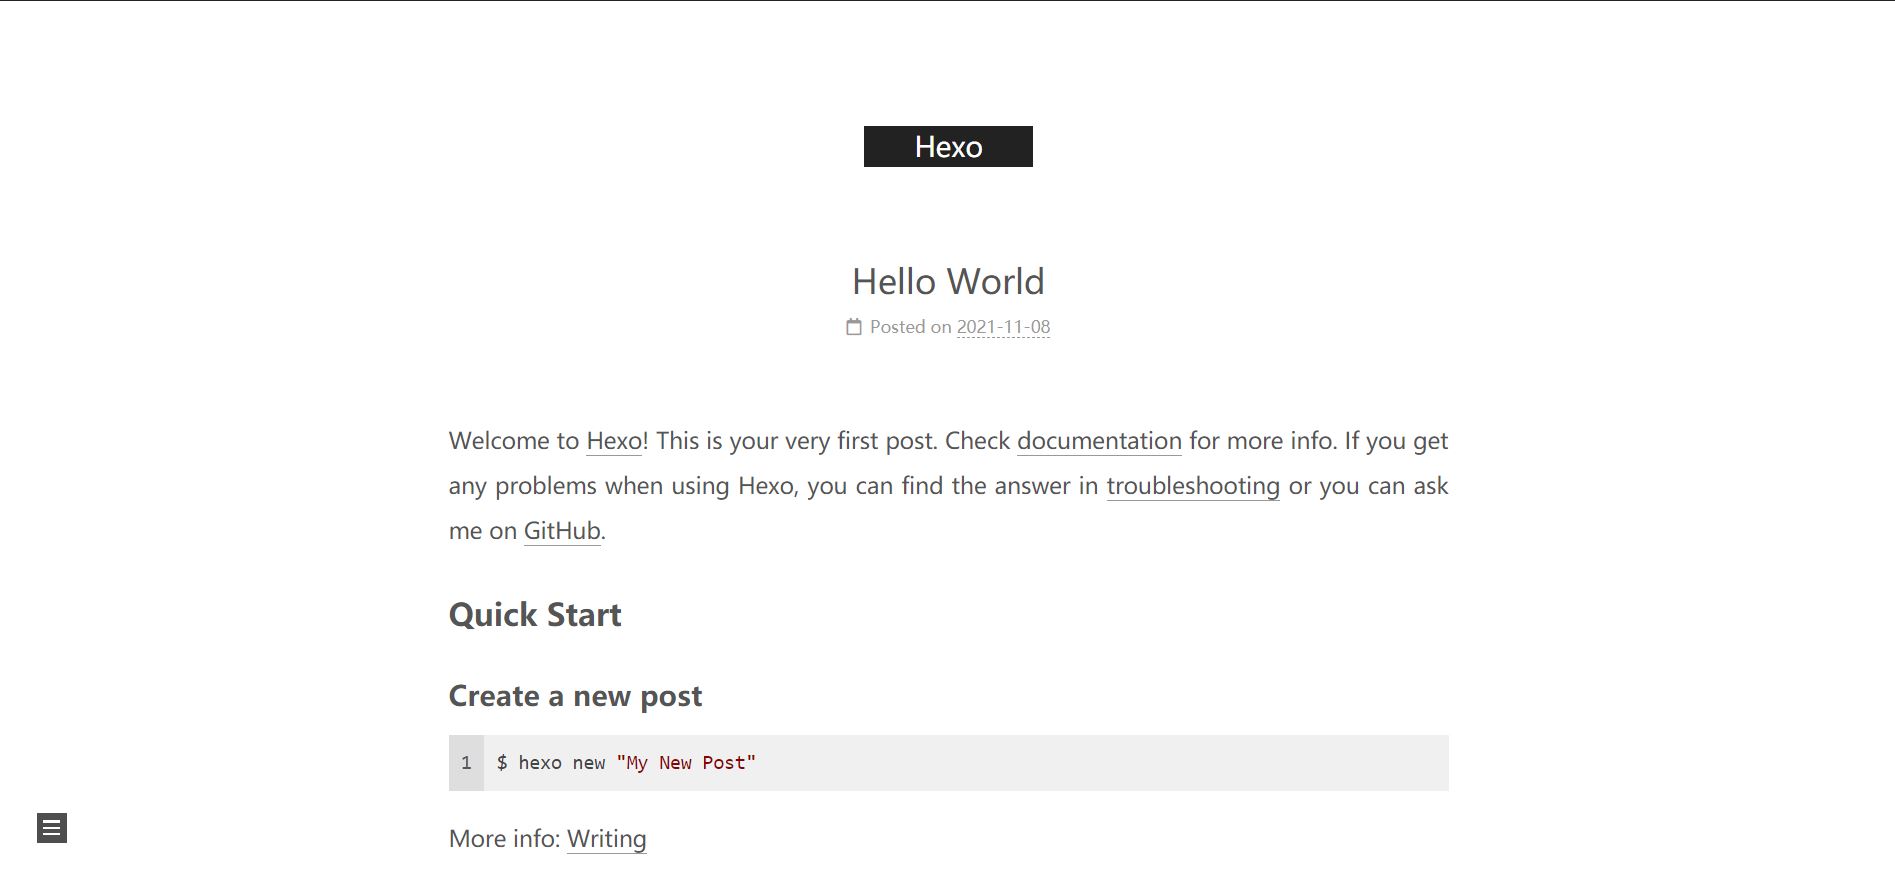Screen dimensions: 1895x890
Task: Open the Hello World post title
Action: [x=948, y=281]
